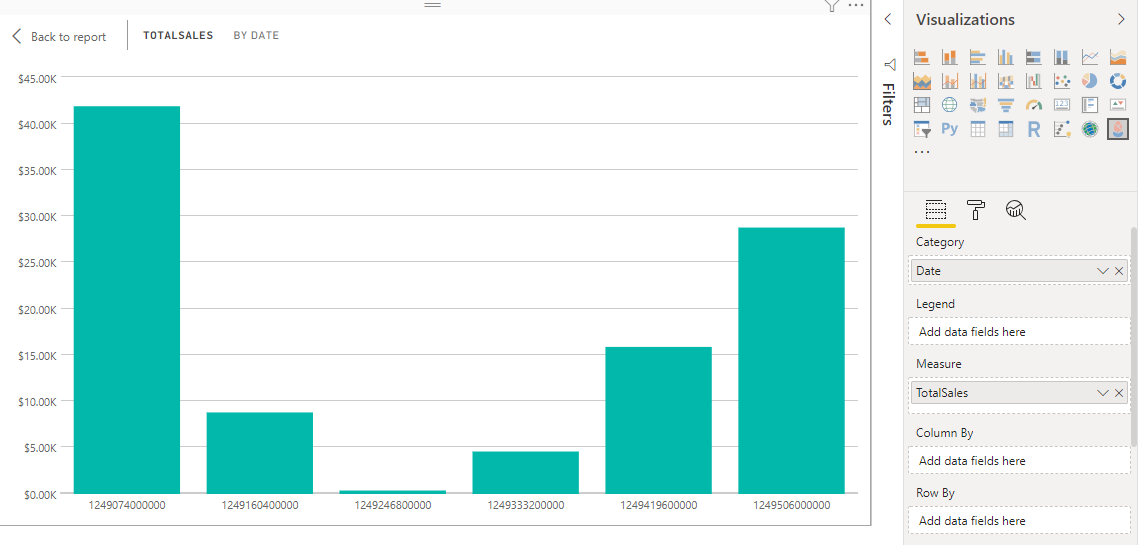Expand the Filters pane with left chevron
Image resolution: width=1138 pixels, height=545 pixels.
pos(888,20)
